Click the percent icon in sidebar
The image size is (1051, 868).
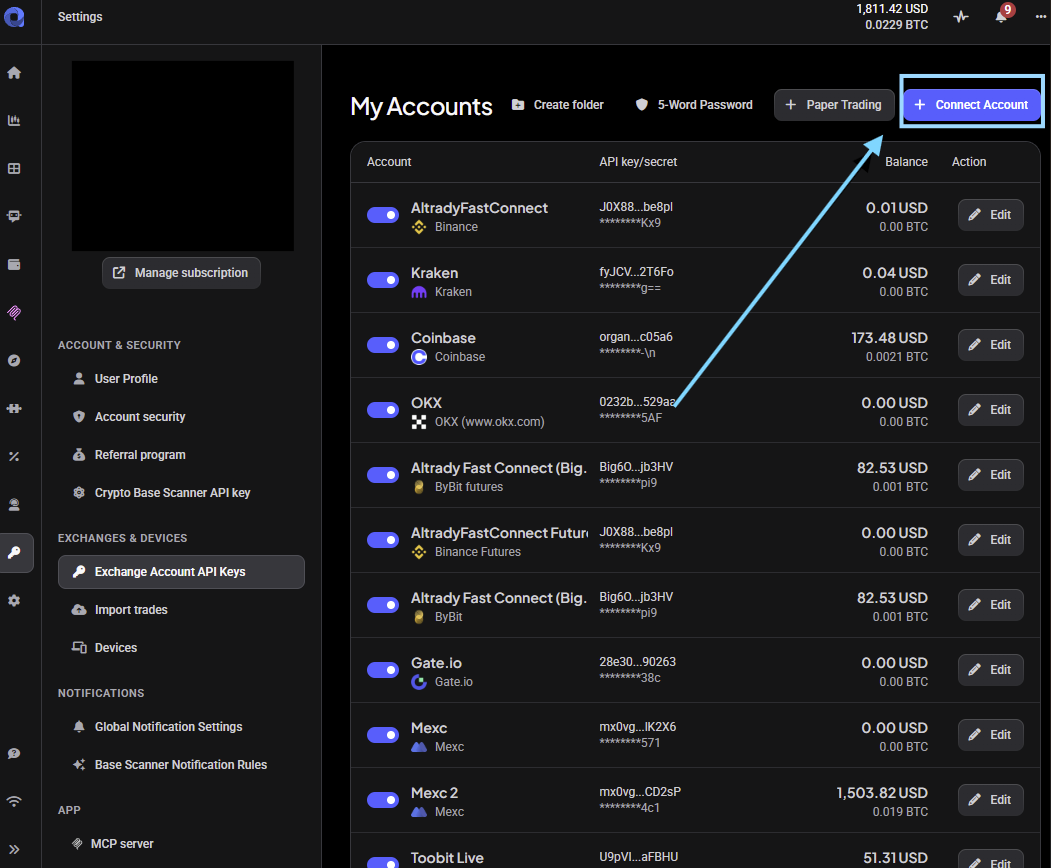[14, 456]
